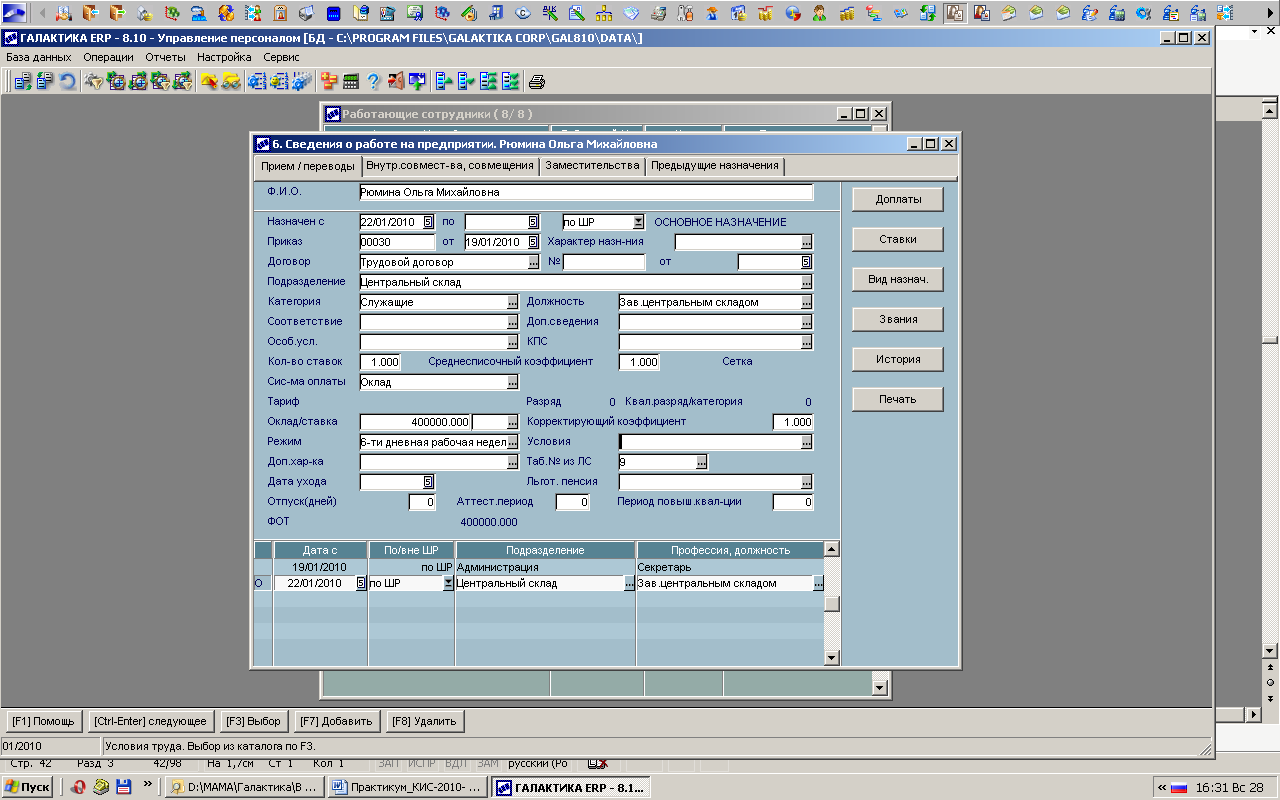Viewport: 1280px width, 800px height.
Task: Click in the Ф.И.О. input field
Action: click(586, 192)
